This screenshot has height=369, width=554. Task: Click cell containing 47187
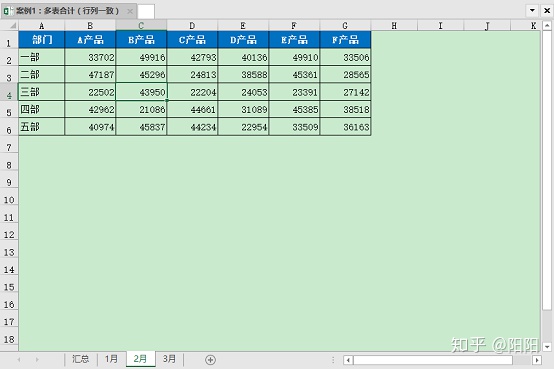pyautogui.click(x=90, y=74)
